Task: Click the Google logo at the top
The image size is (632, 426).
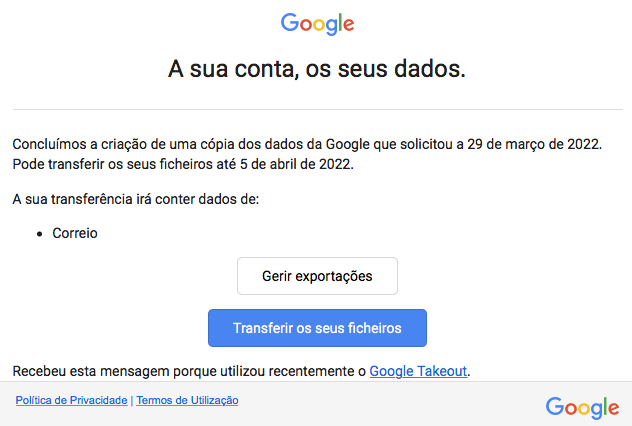Action: (317, 24)
